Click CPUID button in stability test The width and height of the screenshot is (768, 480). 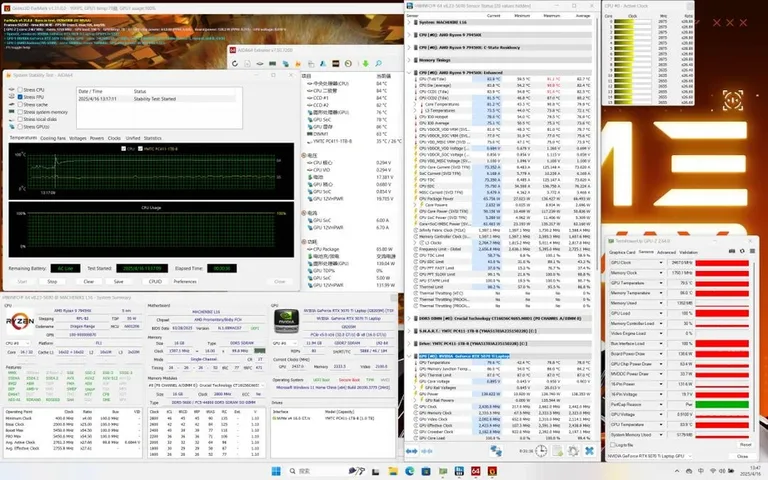155,282
